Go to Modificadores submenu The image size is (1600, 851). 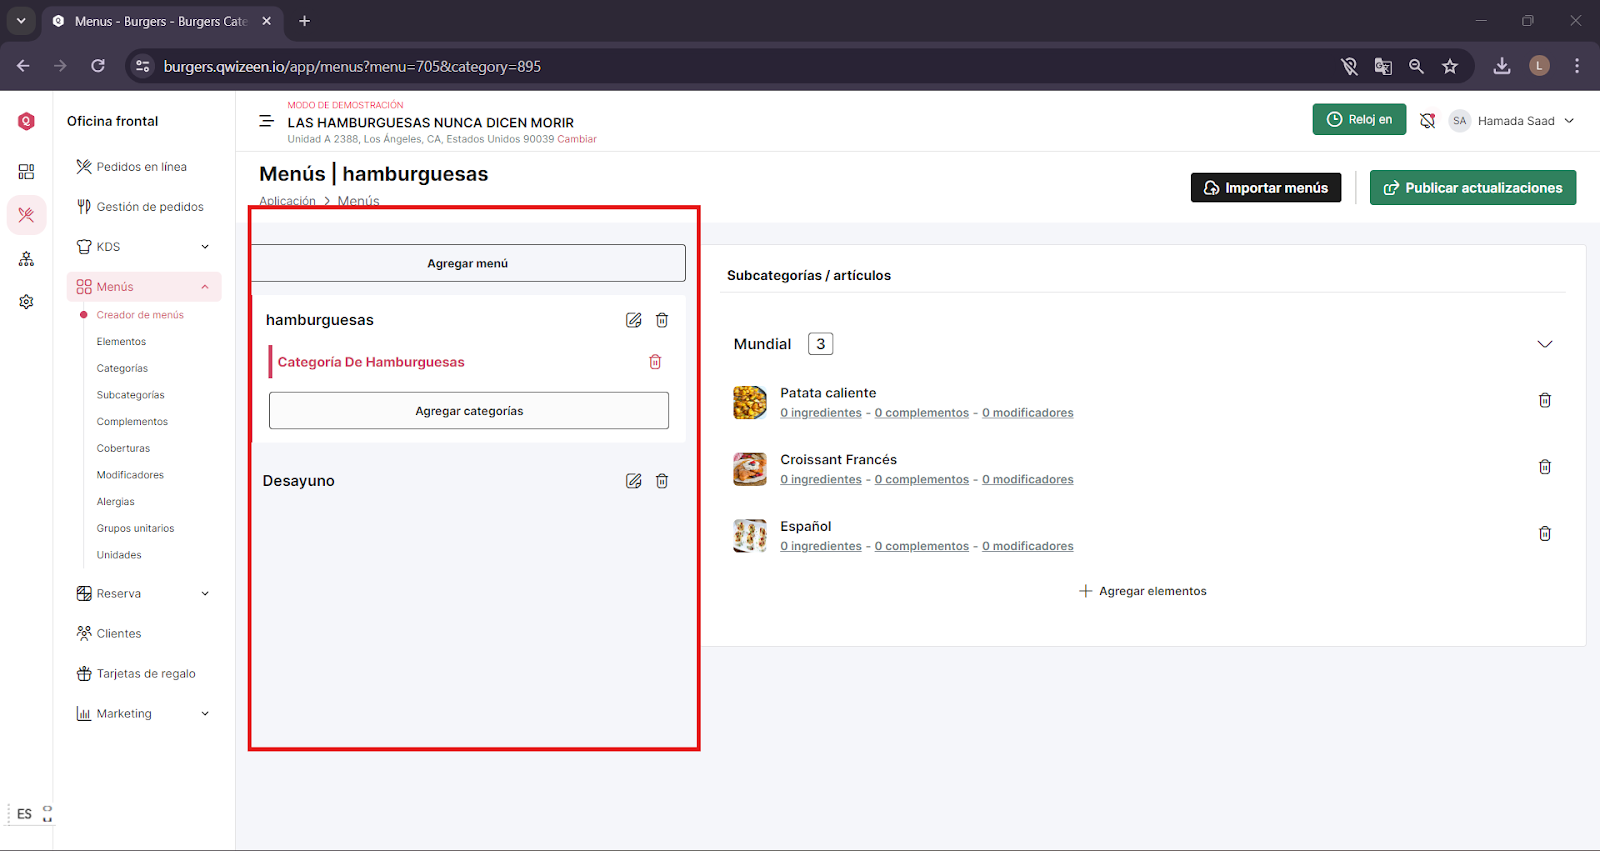click(x=130, y=475)
